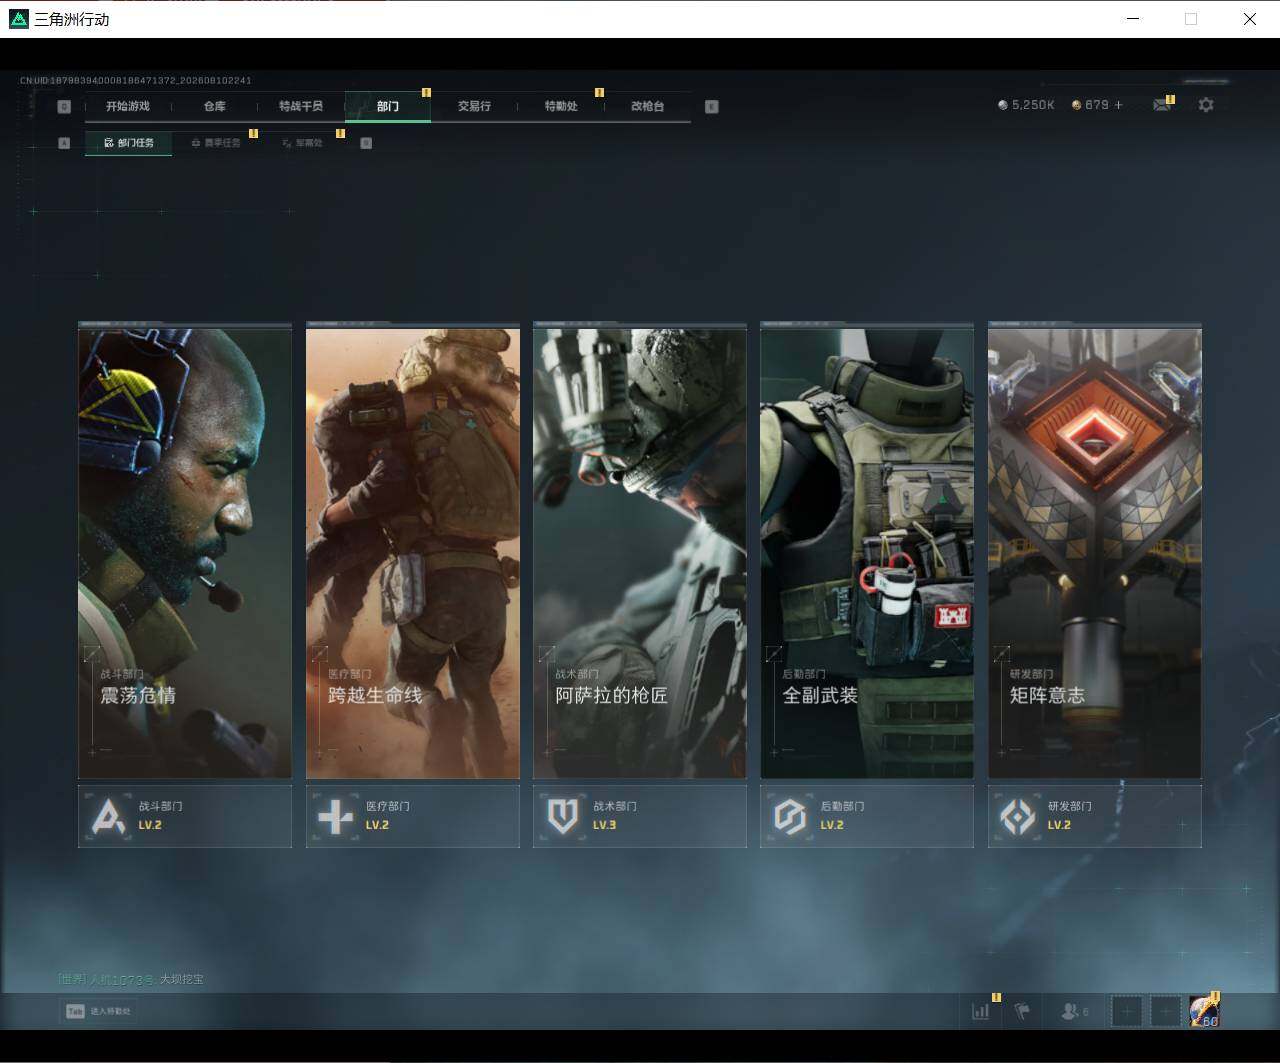Select the 部门 tab
The image size is (1280, 1063).
pos(388,106)
